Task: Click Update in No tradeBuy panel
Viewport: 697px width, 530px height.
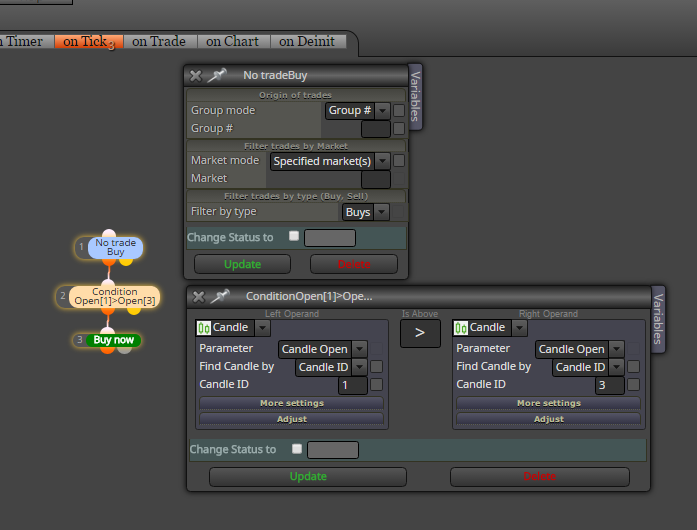Action: coord(242,264)
